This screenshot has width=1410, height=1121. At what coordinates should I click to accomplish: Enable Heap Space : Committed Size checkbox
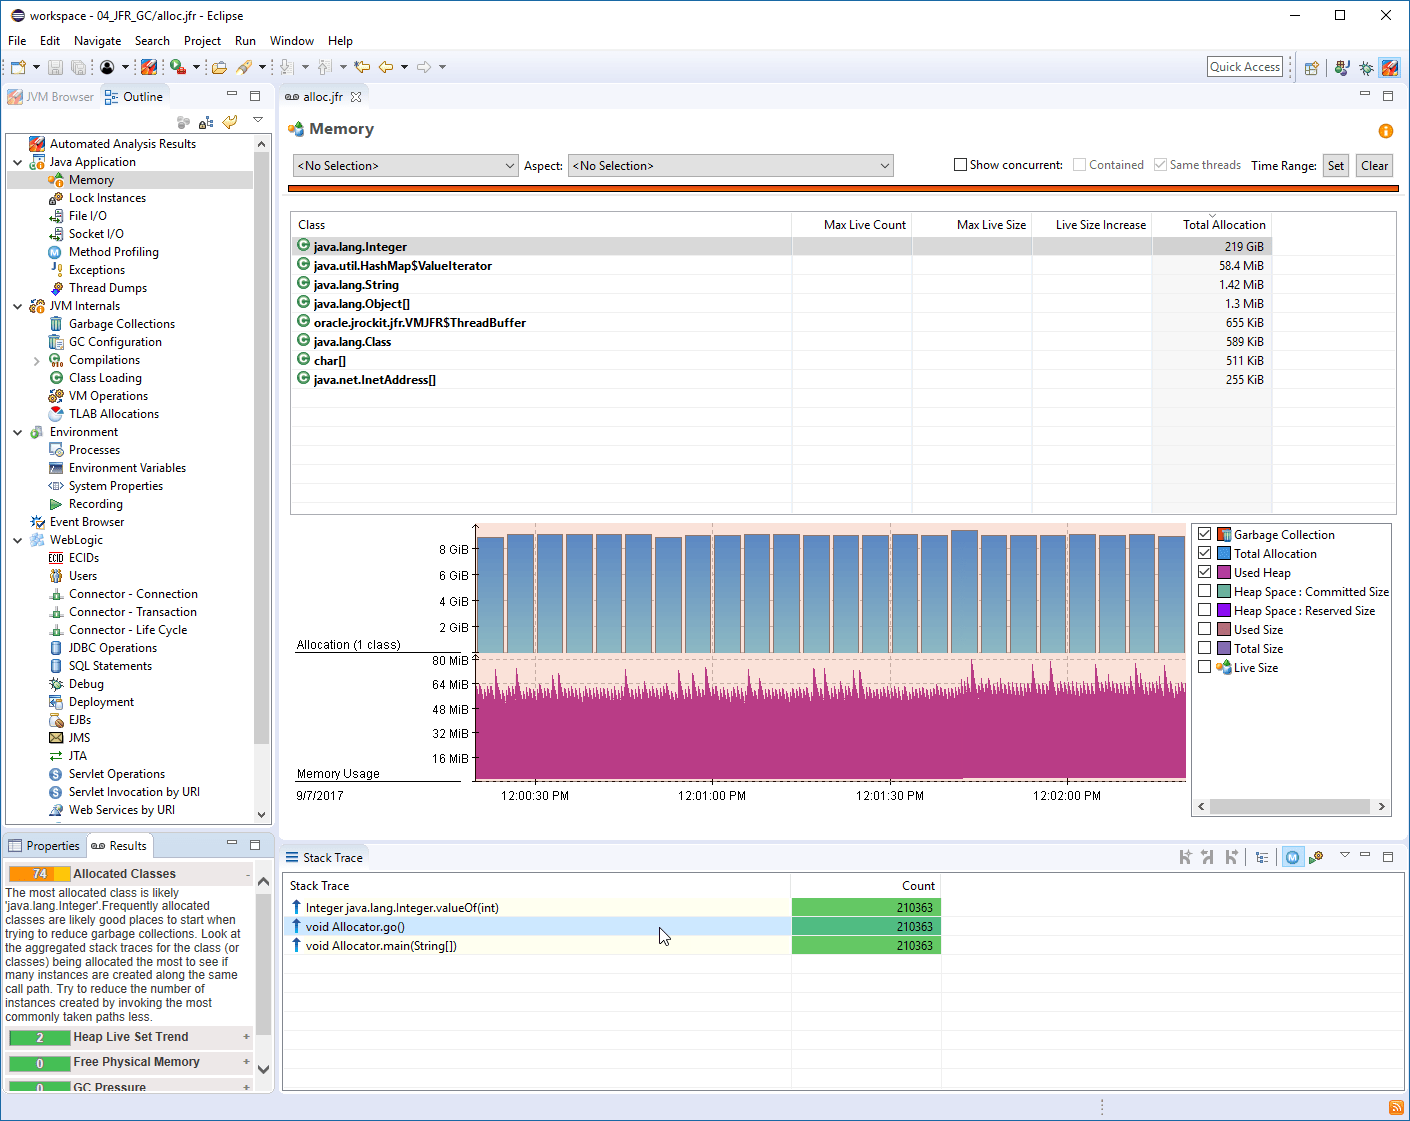1205,591
